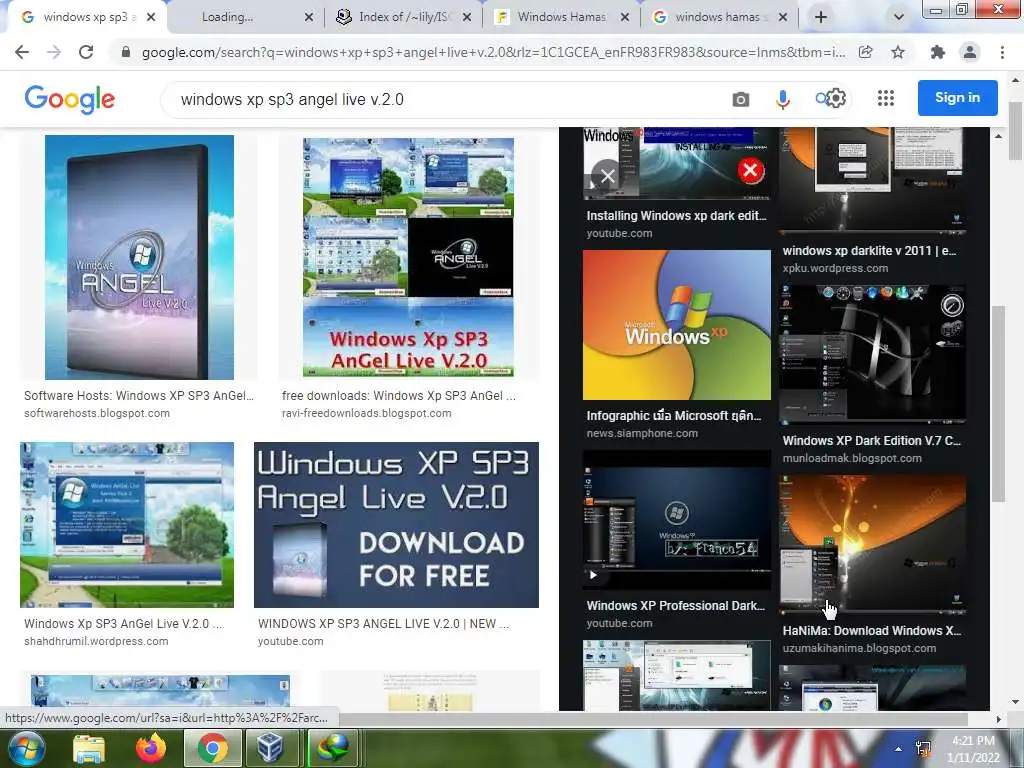This screenshot has height=768, width=1024.
Task: Open 'Windows XP Dark Edition V.7' link
Action: pos(872,441)
